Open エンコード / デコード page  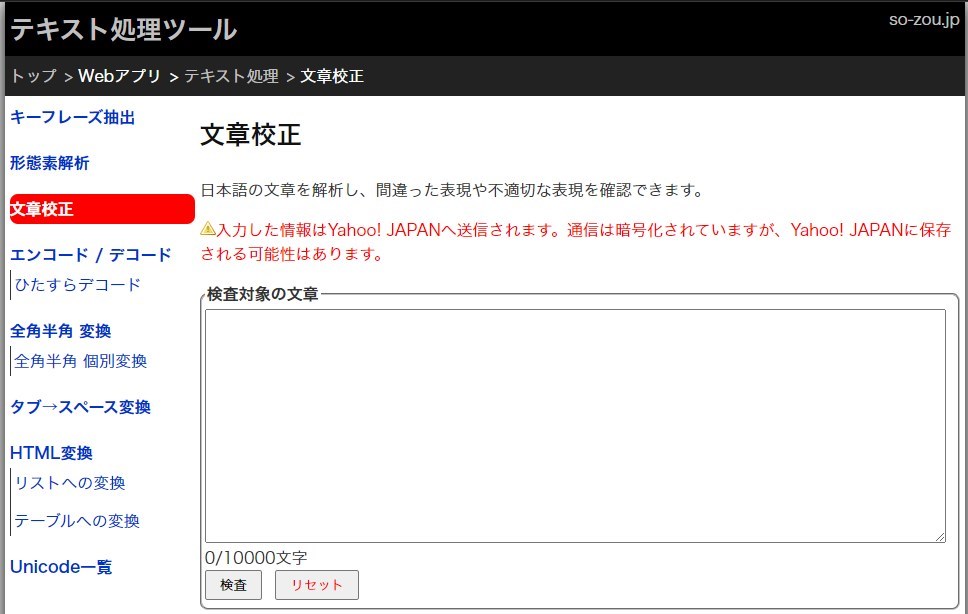tap(90, 255)
